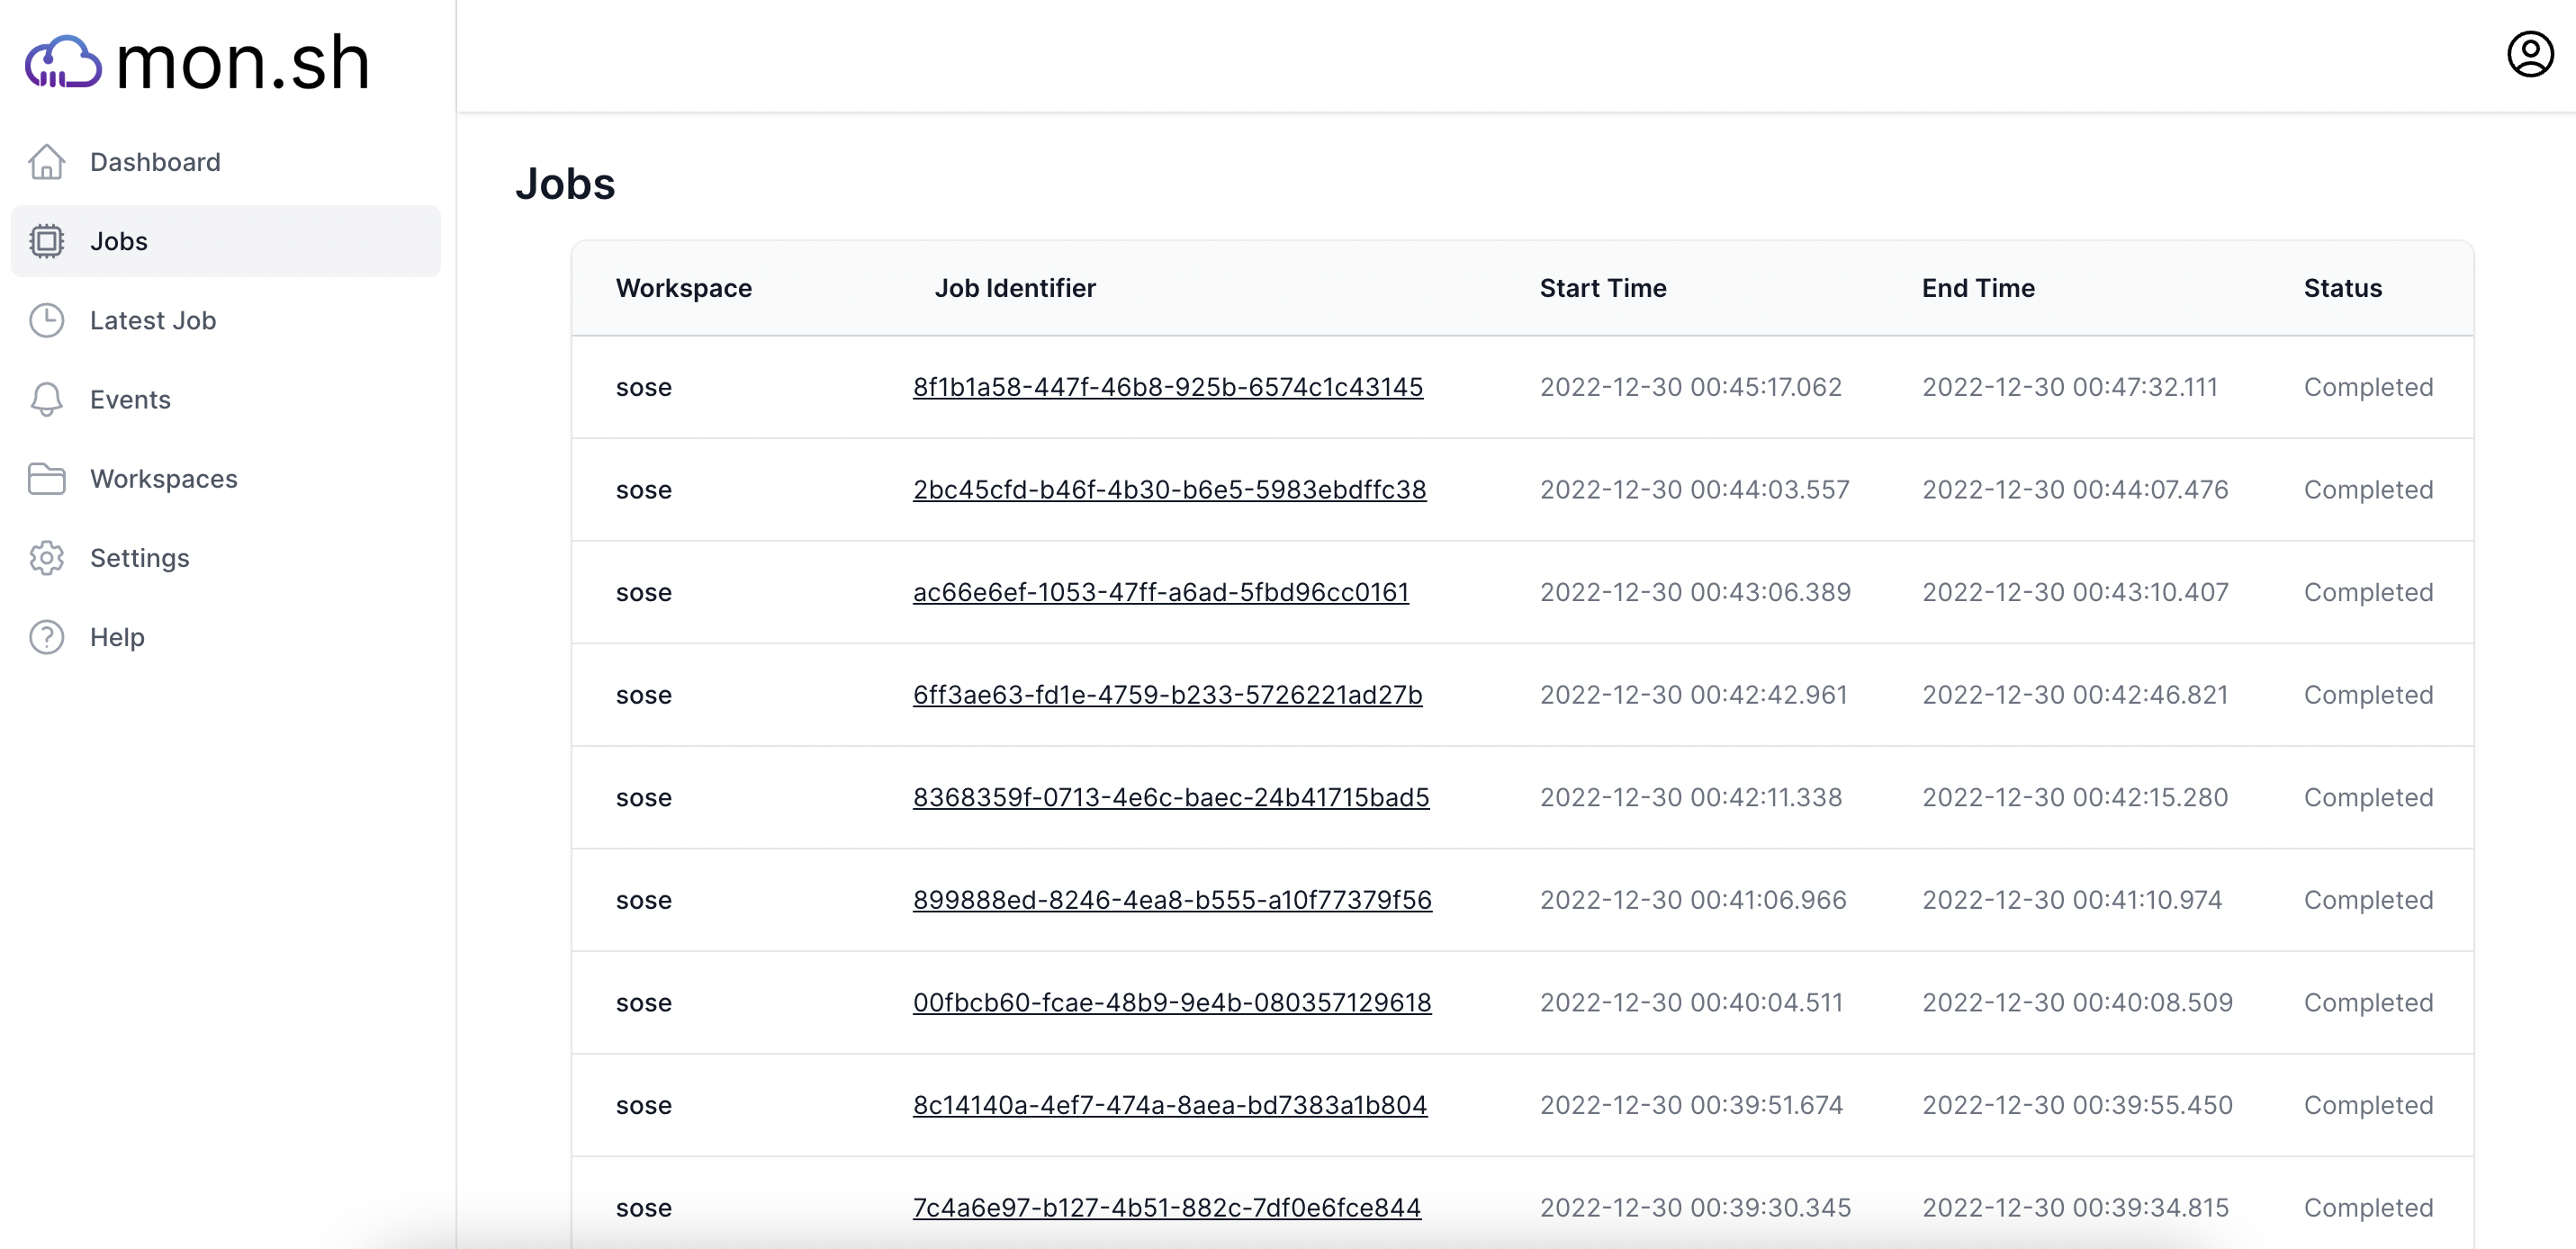Click Completed status of job 8c14140a

click(x=2368, y=1105)
